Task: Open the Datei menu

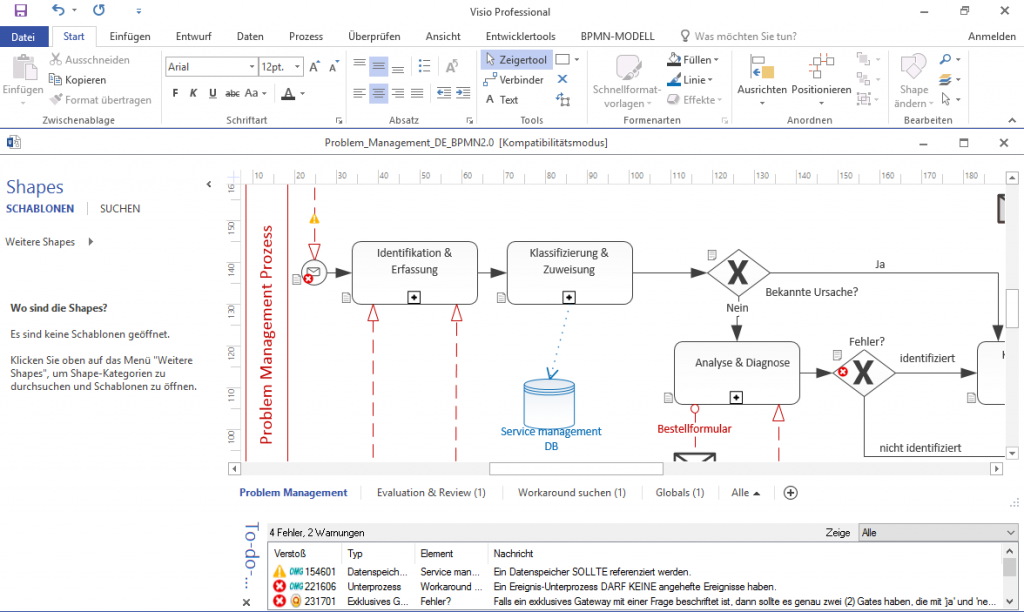Action: point(24,37)
